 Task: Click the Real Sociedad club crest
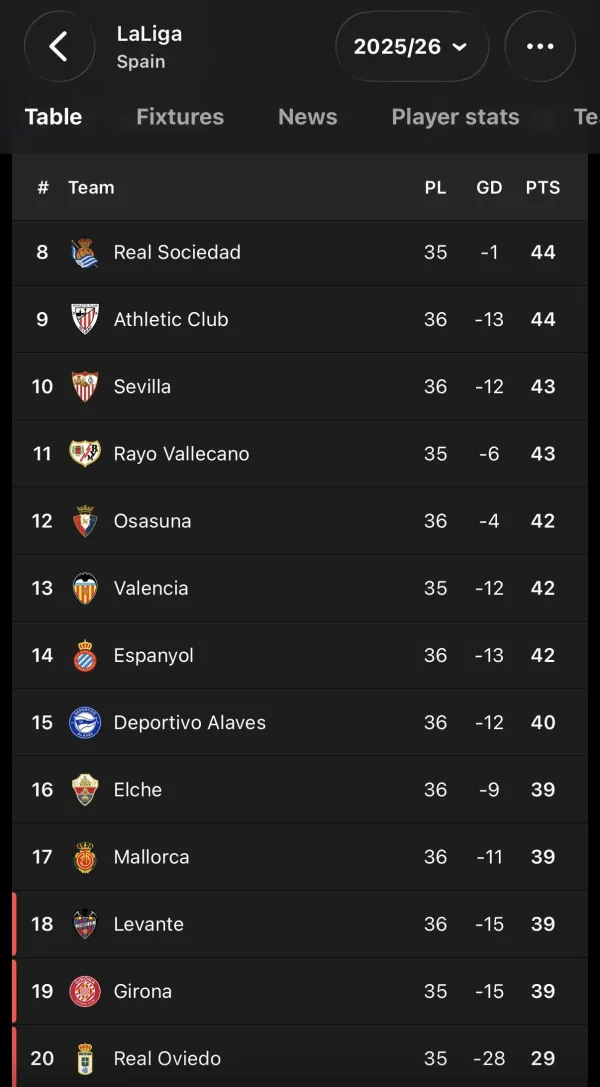pos(85,252)
